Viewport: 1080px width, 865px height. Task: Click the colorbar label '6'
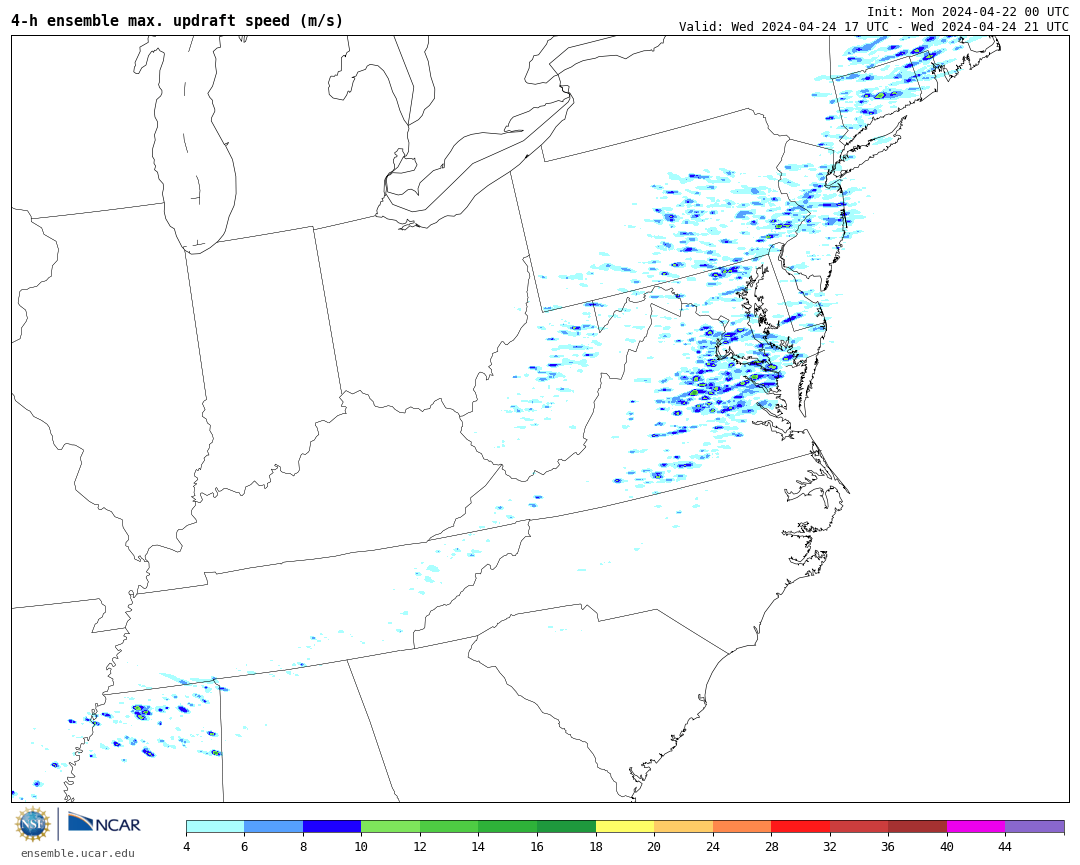[x=245, y=846]
